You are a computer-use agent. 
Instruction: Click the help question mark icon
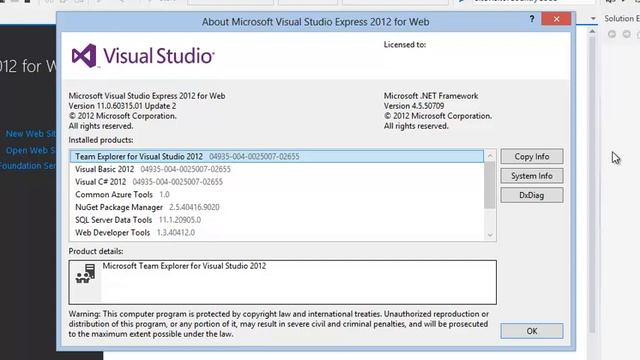pos(532,19)
